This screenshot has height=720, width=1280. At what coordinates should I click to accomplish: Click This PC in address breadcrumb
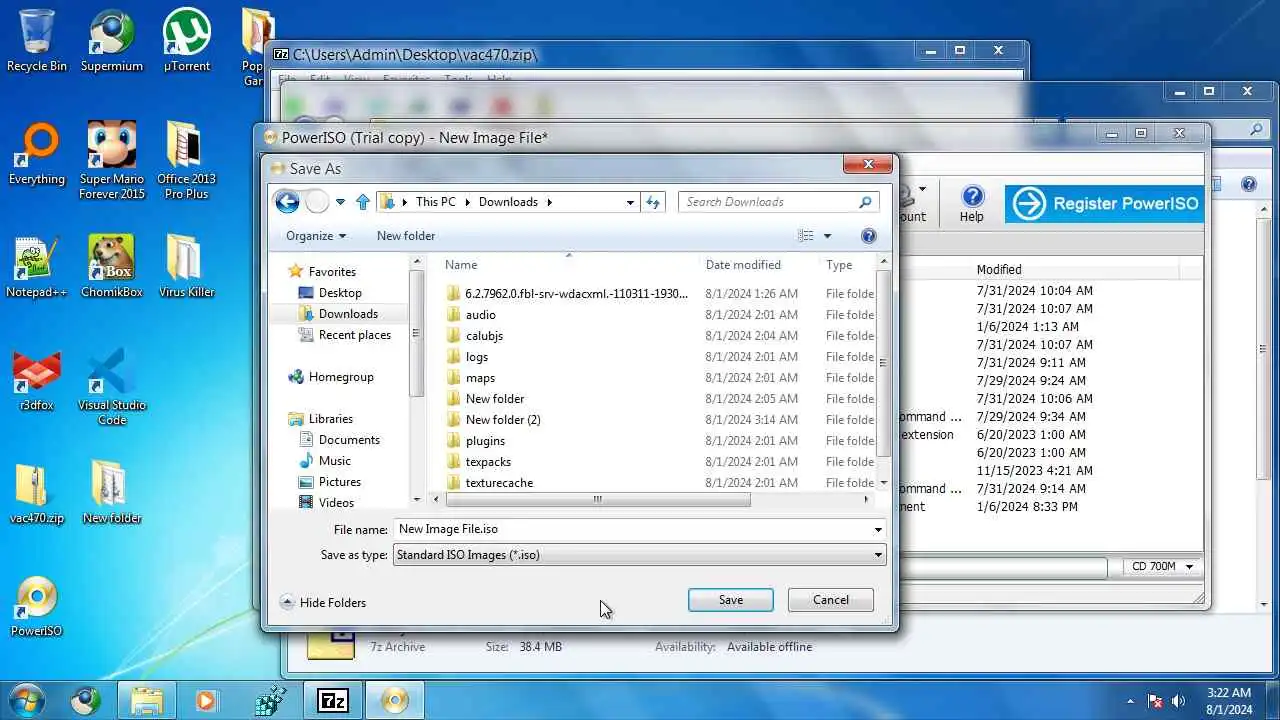pos(436,202)
